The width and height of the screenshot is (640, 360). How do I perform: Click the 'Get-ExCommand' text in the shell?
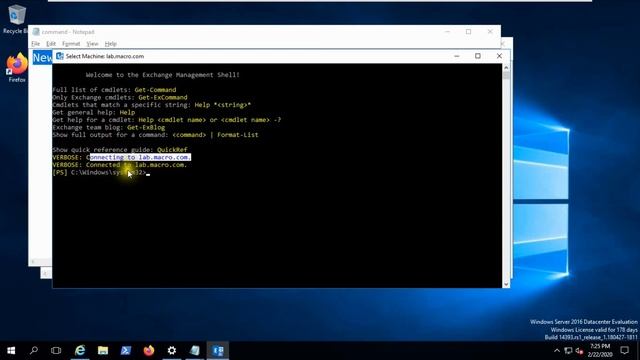click(x=163, y=97)
